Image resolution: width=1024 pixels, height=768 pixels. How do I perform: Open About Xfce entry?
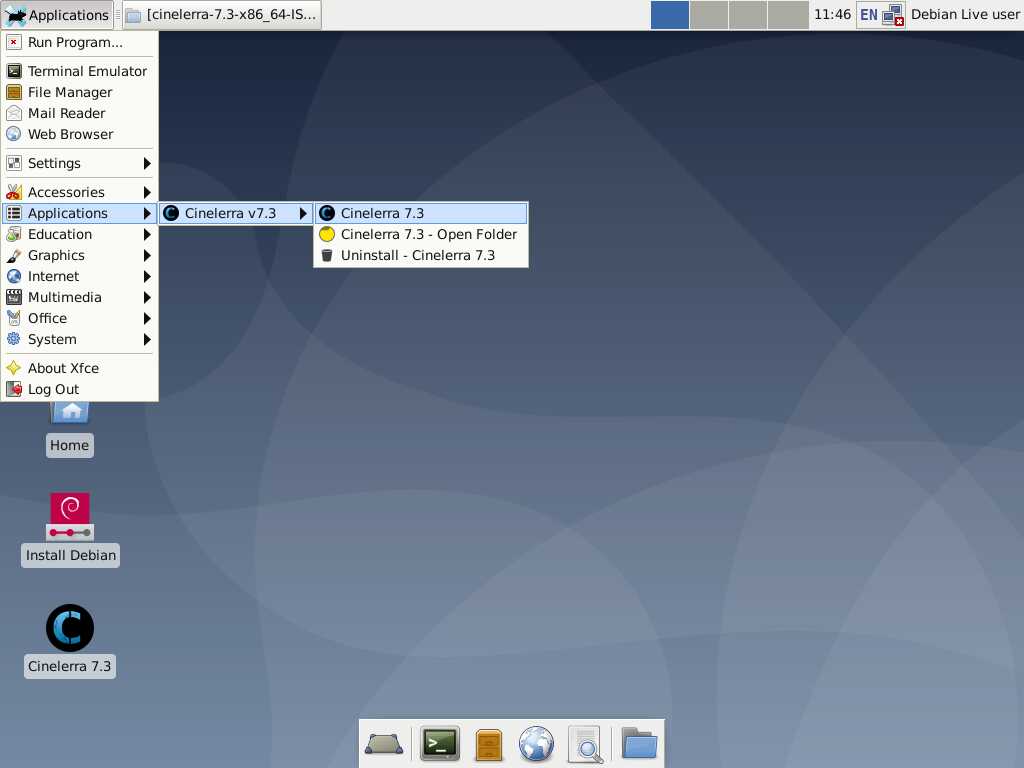[79, 368]
